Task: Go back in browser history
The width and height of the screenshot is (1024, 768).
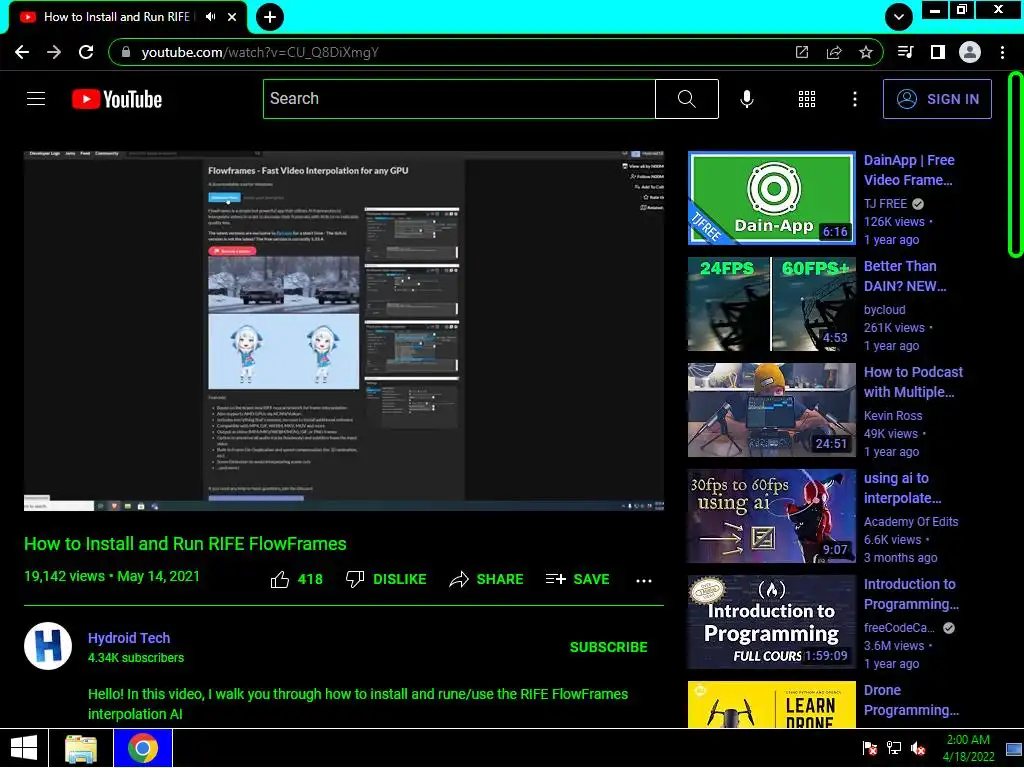Action: pos(22,52)
